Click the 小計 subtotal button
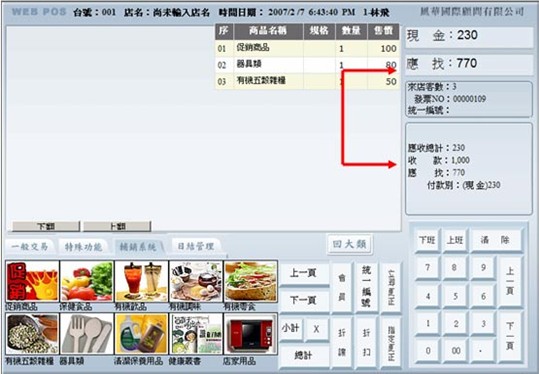This screenshot has width=539, height=374. [291, 329]
